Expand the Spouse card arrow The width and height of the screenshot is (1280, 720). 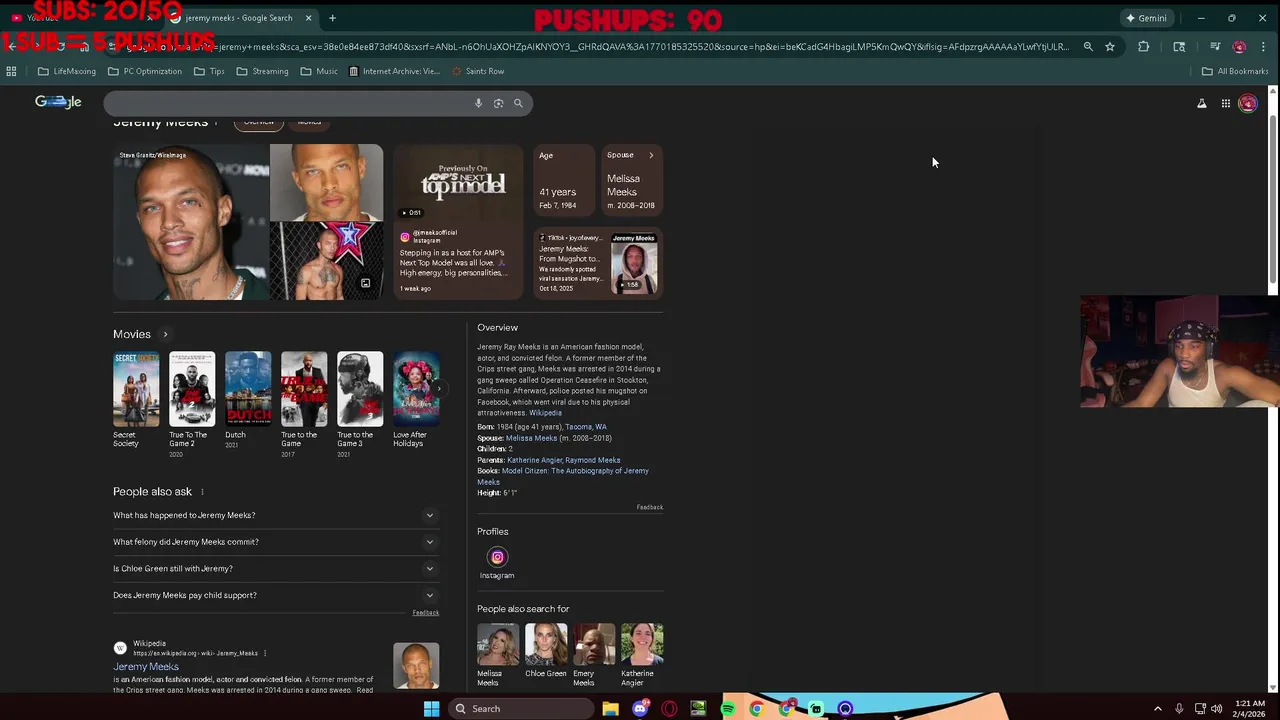[x=651, y=155]
